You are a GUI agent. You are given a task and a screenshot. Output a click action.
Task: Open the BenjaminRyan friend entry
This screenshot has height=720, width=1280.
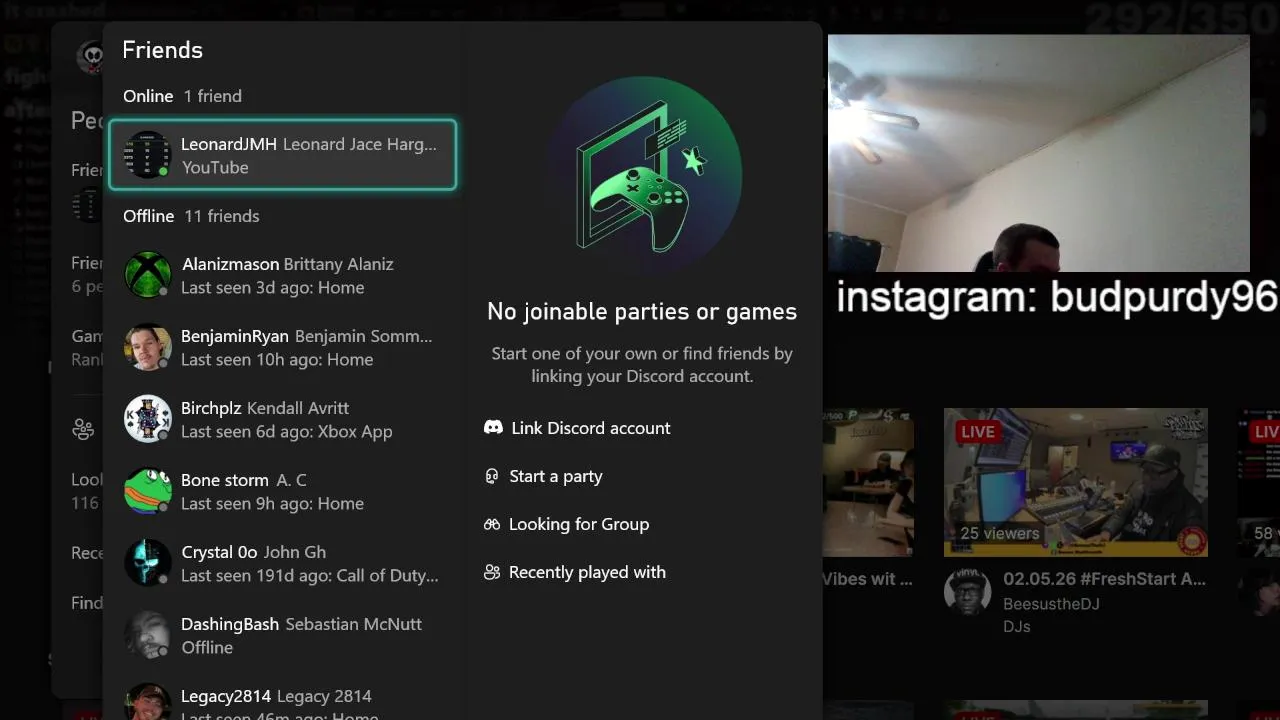click(282, 347)
